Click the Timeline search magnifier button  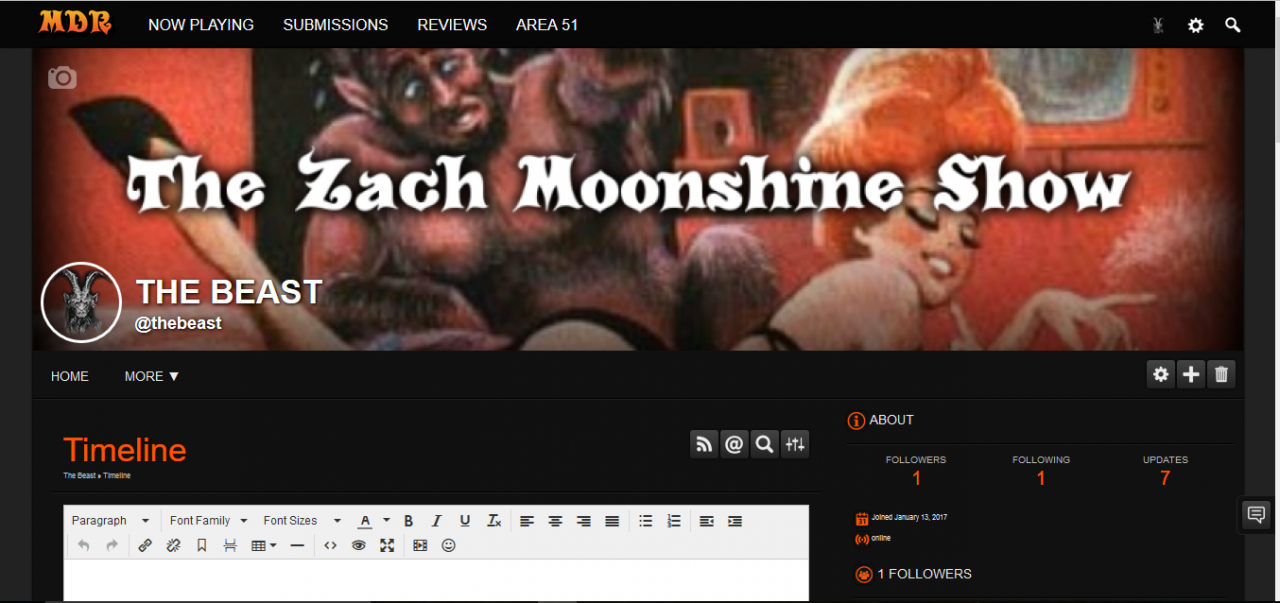click(764, 444)
